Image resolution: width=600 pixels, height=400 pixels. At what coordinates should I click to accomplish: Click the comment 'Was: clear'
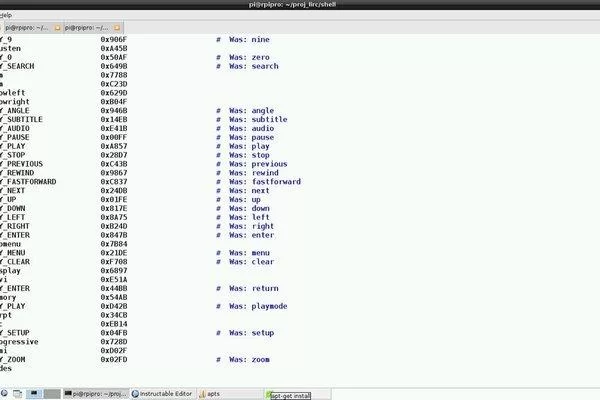coord(251,262)
